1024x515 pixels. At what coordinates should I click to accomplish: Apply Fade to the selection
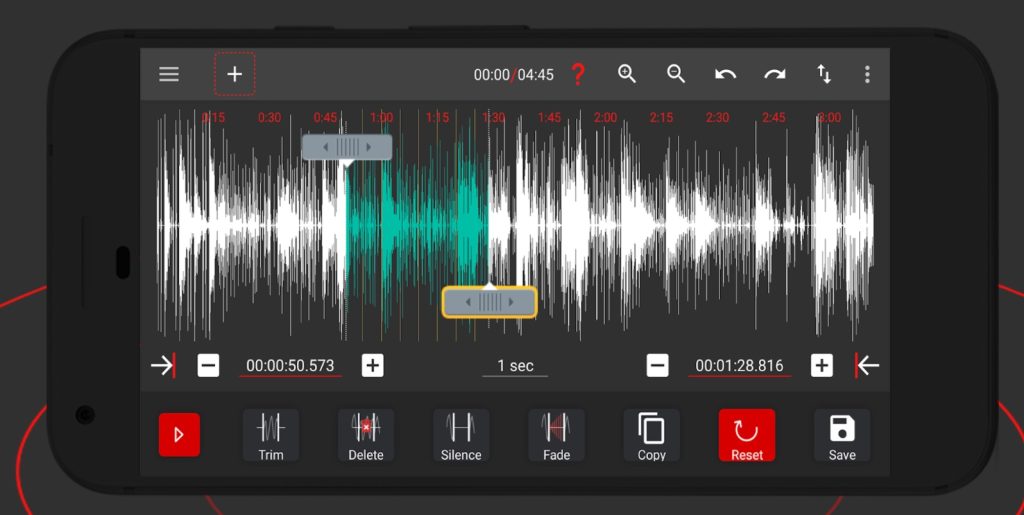click(x=556, y=435)
